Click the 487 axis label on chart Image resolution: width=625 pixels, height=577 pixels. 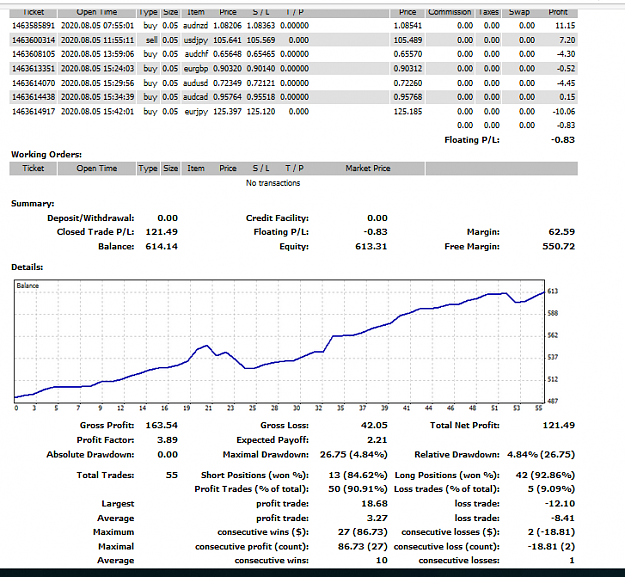click(x=553, y=401)
